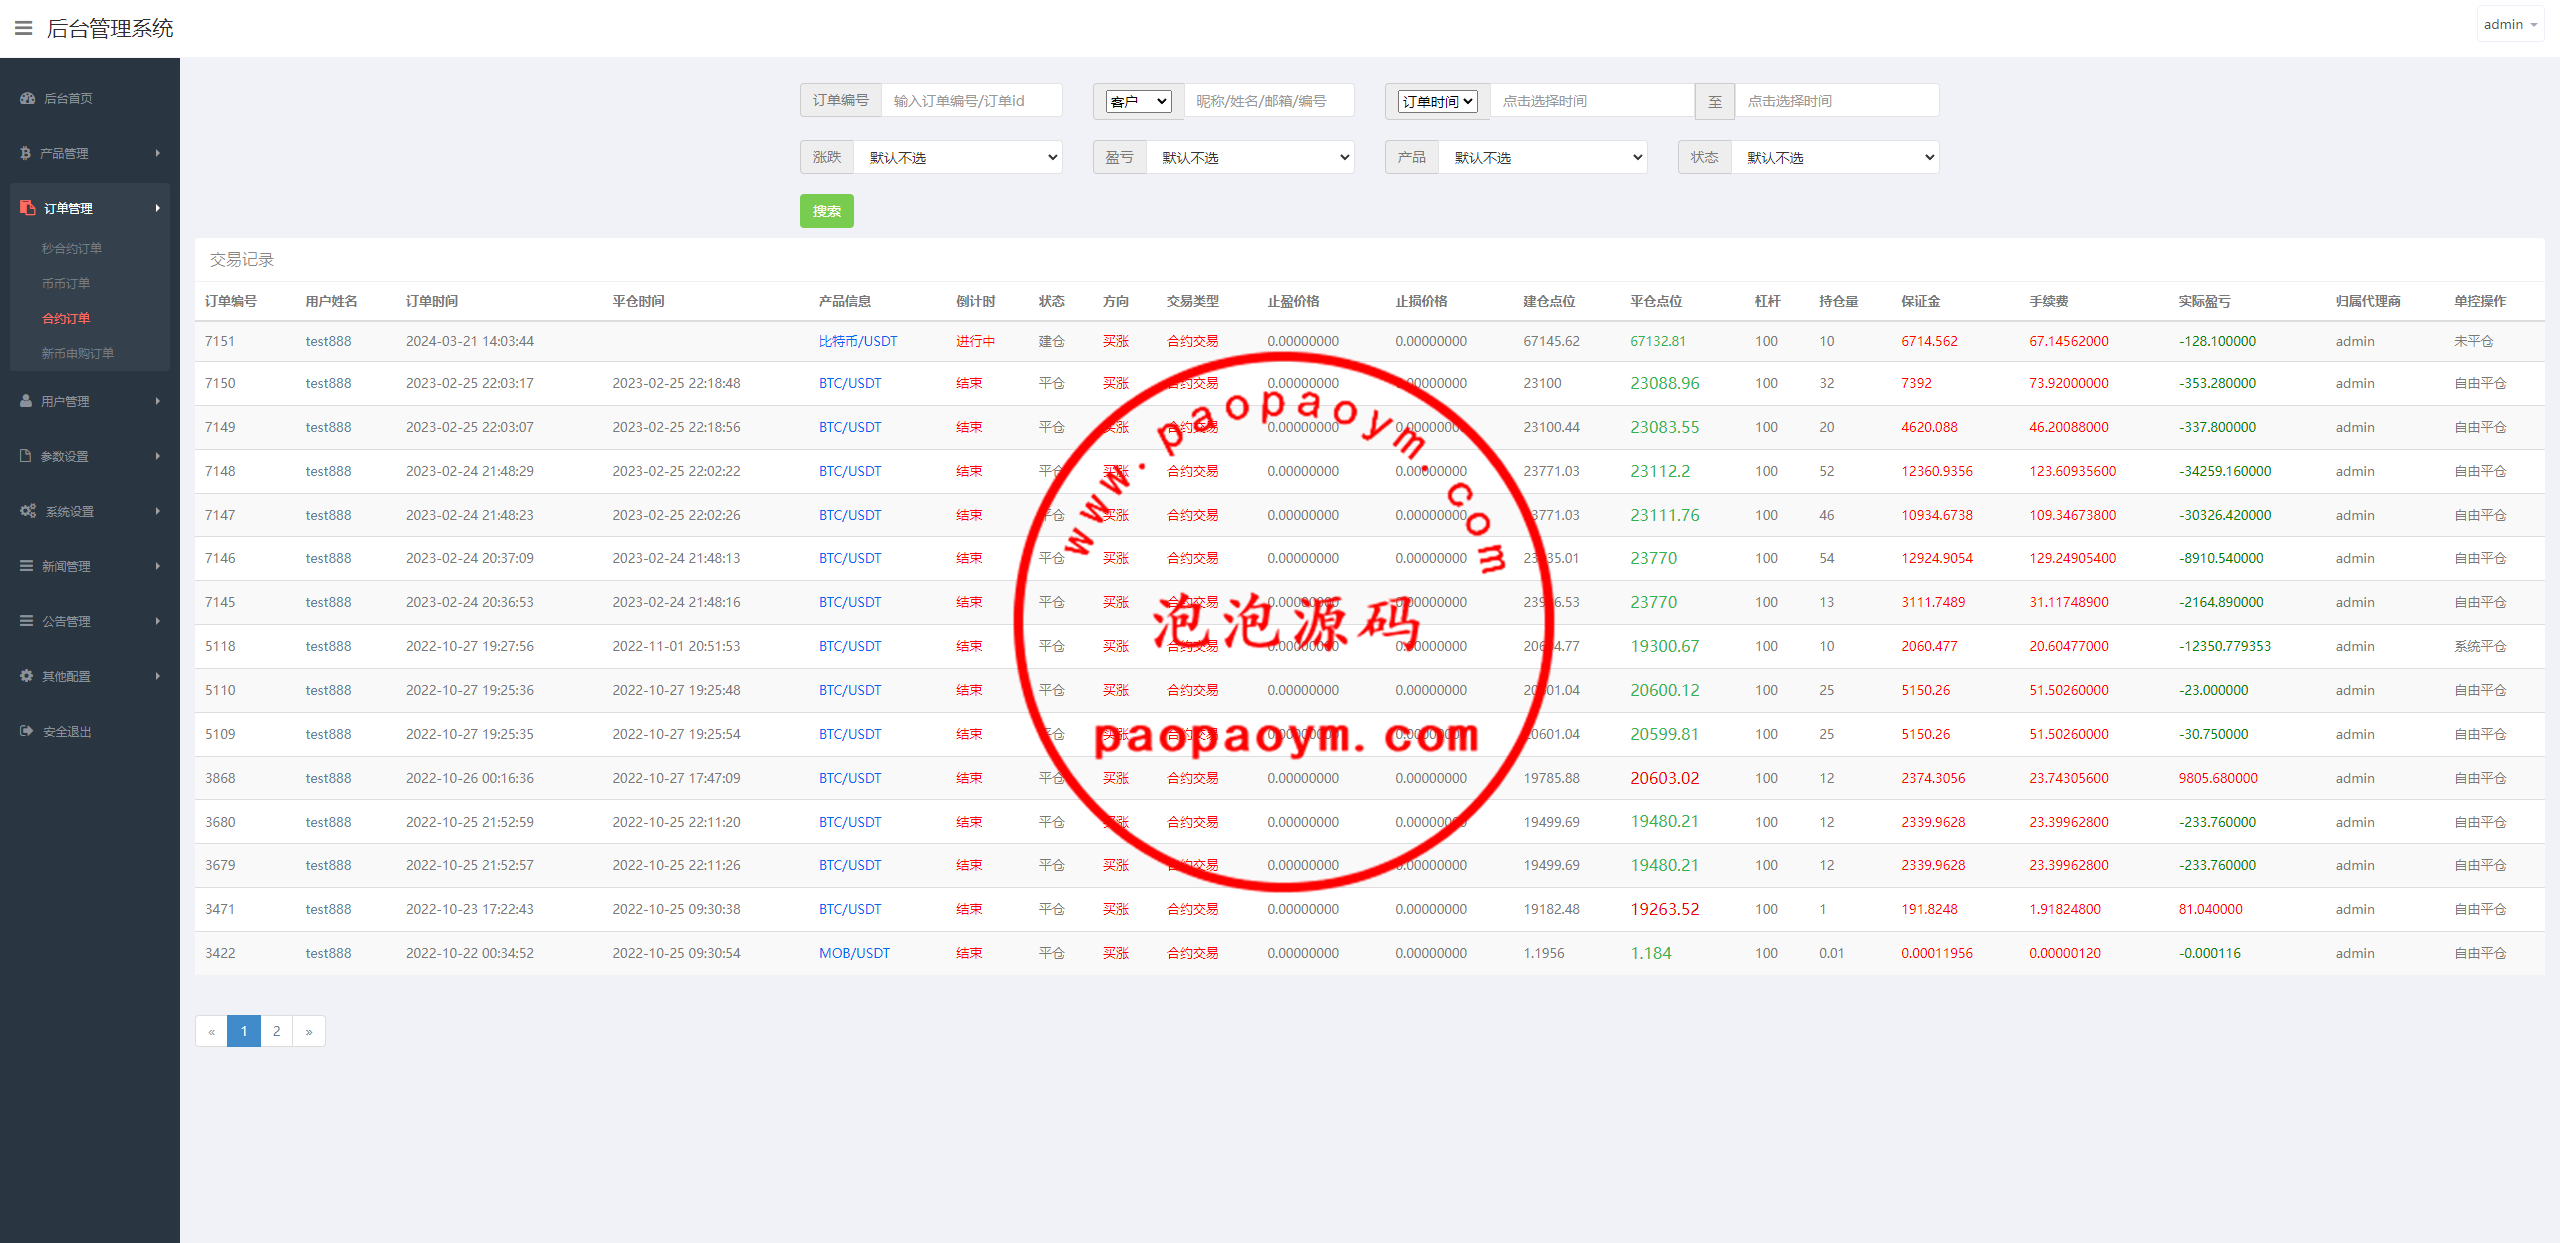Click current page 1 button

pyautogui.click(x=244, y=1031)
